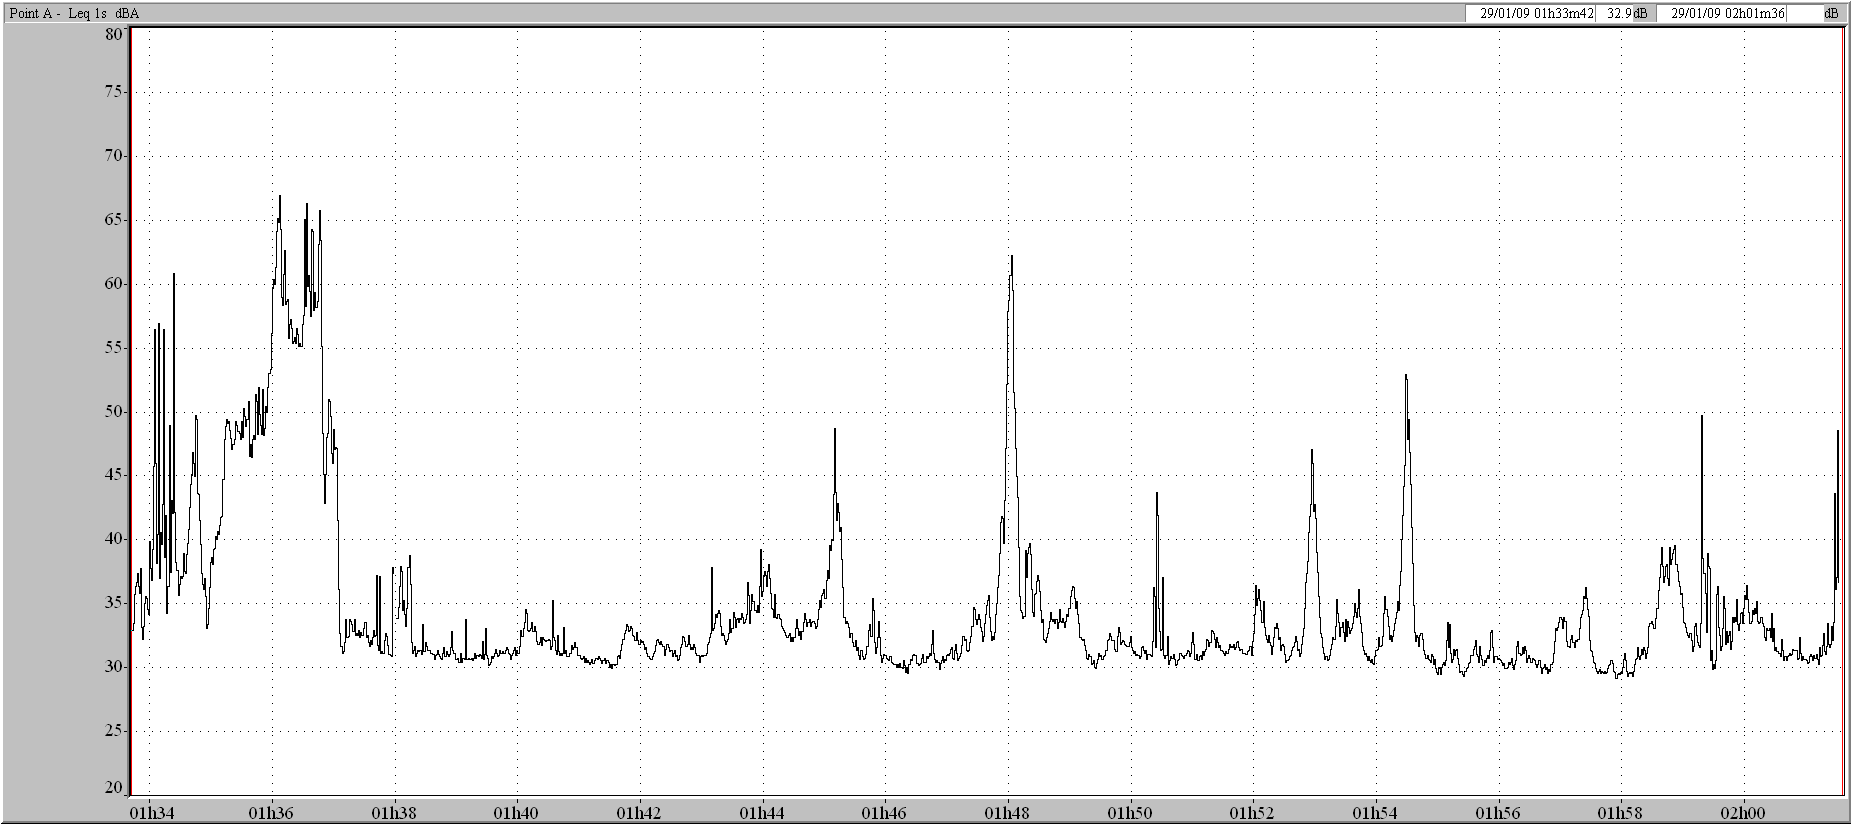This screenshot has height=824, width=1851.
Task: Click the 75 dB level axis label
Action: tap(113, 92)
